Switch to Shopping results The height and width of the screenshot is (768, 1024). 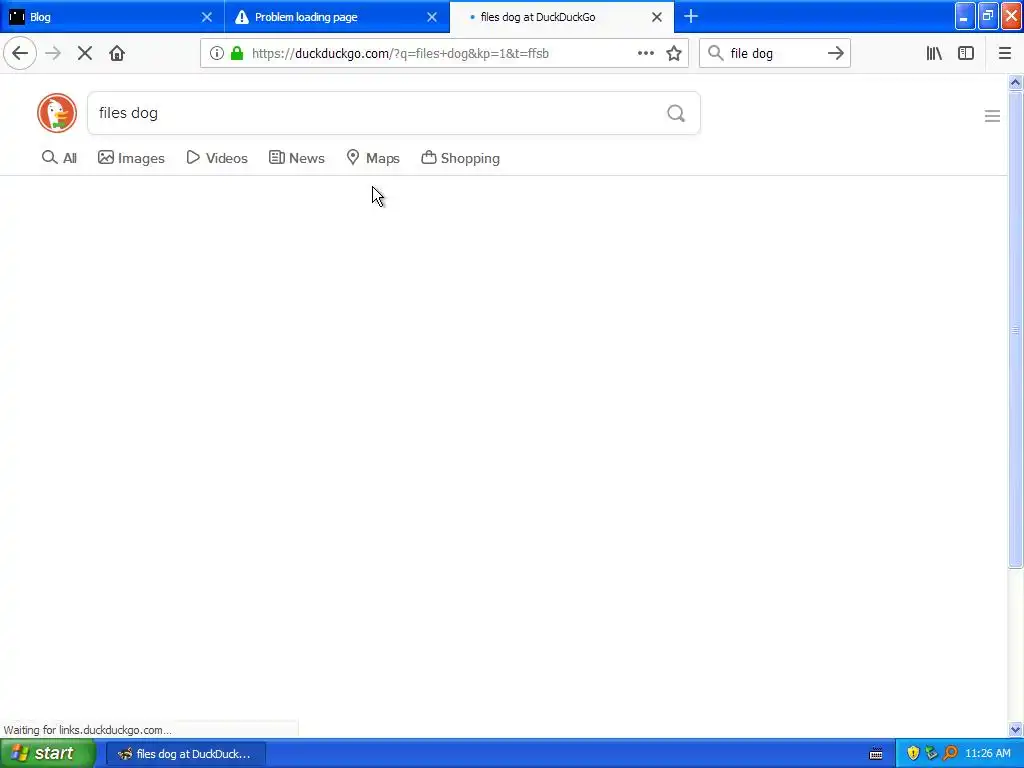[460, 158]
